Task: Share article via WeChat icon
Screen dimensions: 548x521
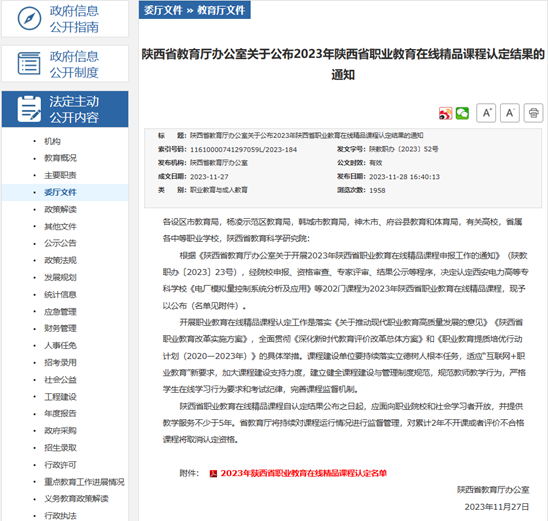Action: coord(462,113)
